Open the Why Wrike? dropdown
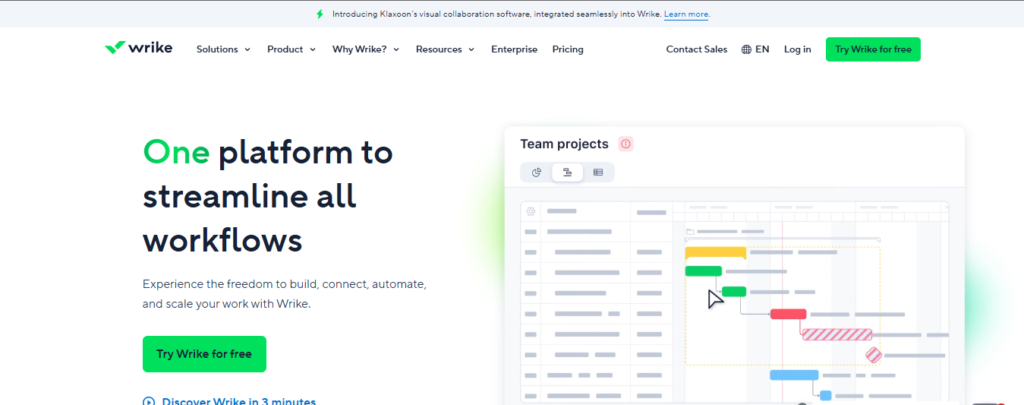Image resolution: width=1024 pixels, height=405 pixels. click(366, 49)
